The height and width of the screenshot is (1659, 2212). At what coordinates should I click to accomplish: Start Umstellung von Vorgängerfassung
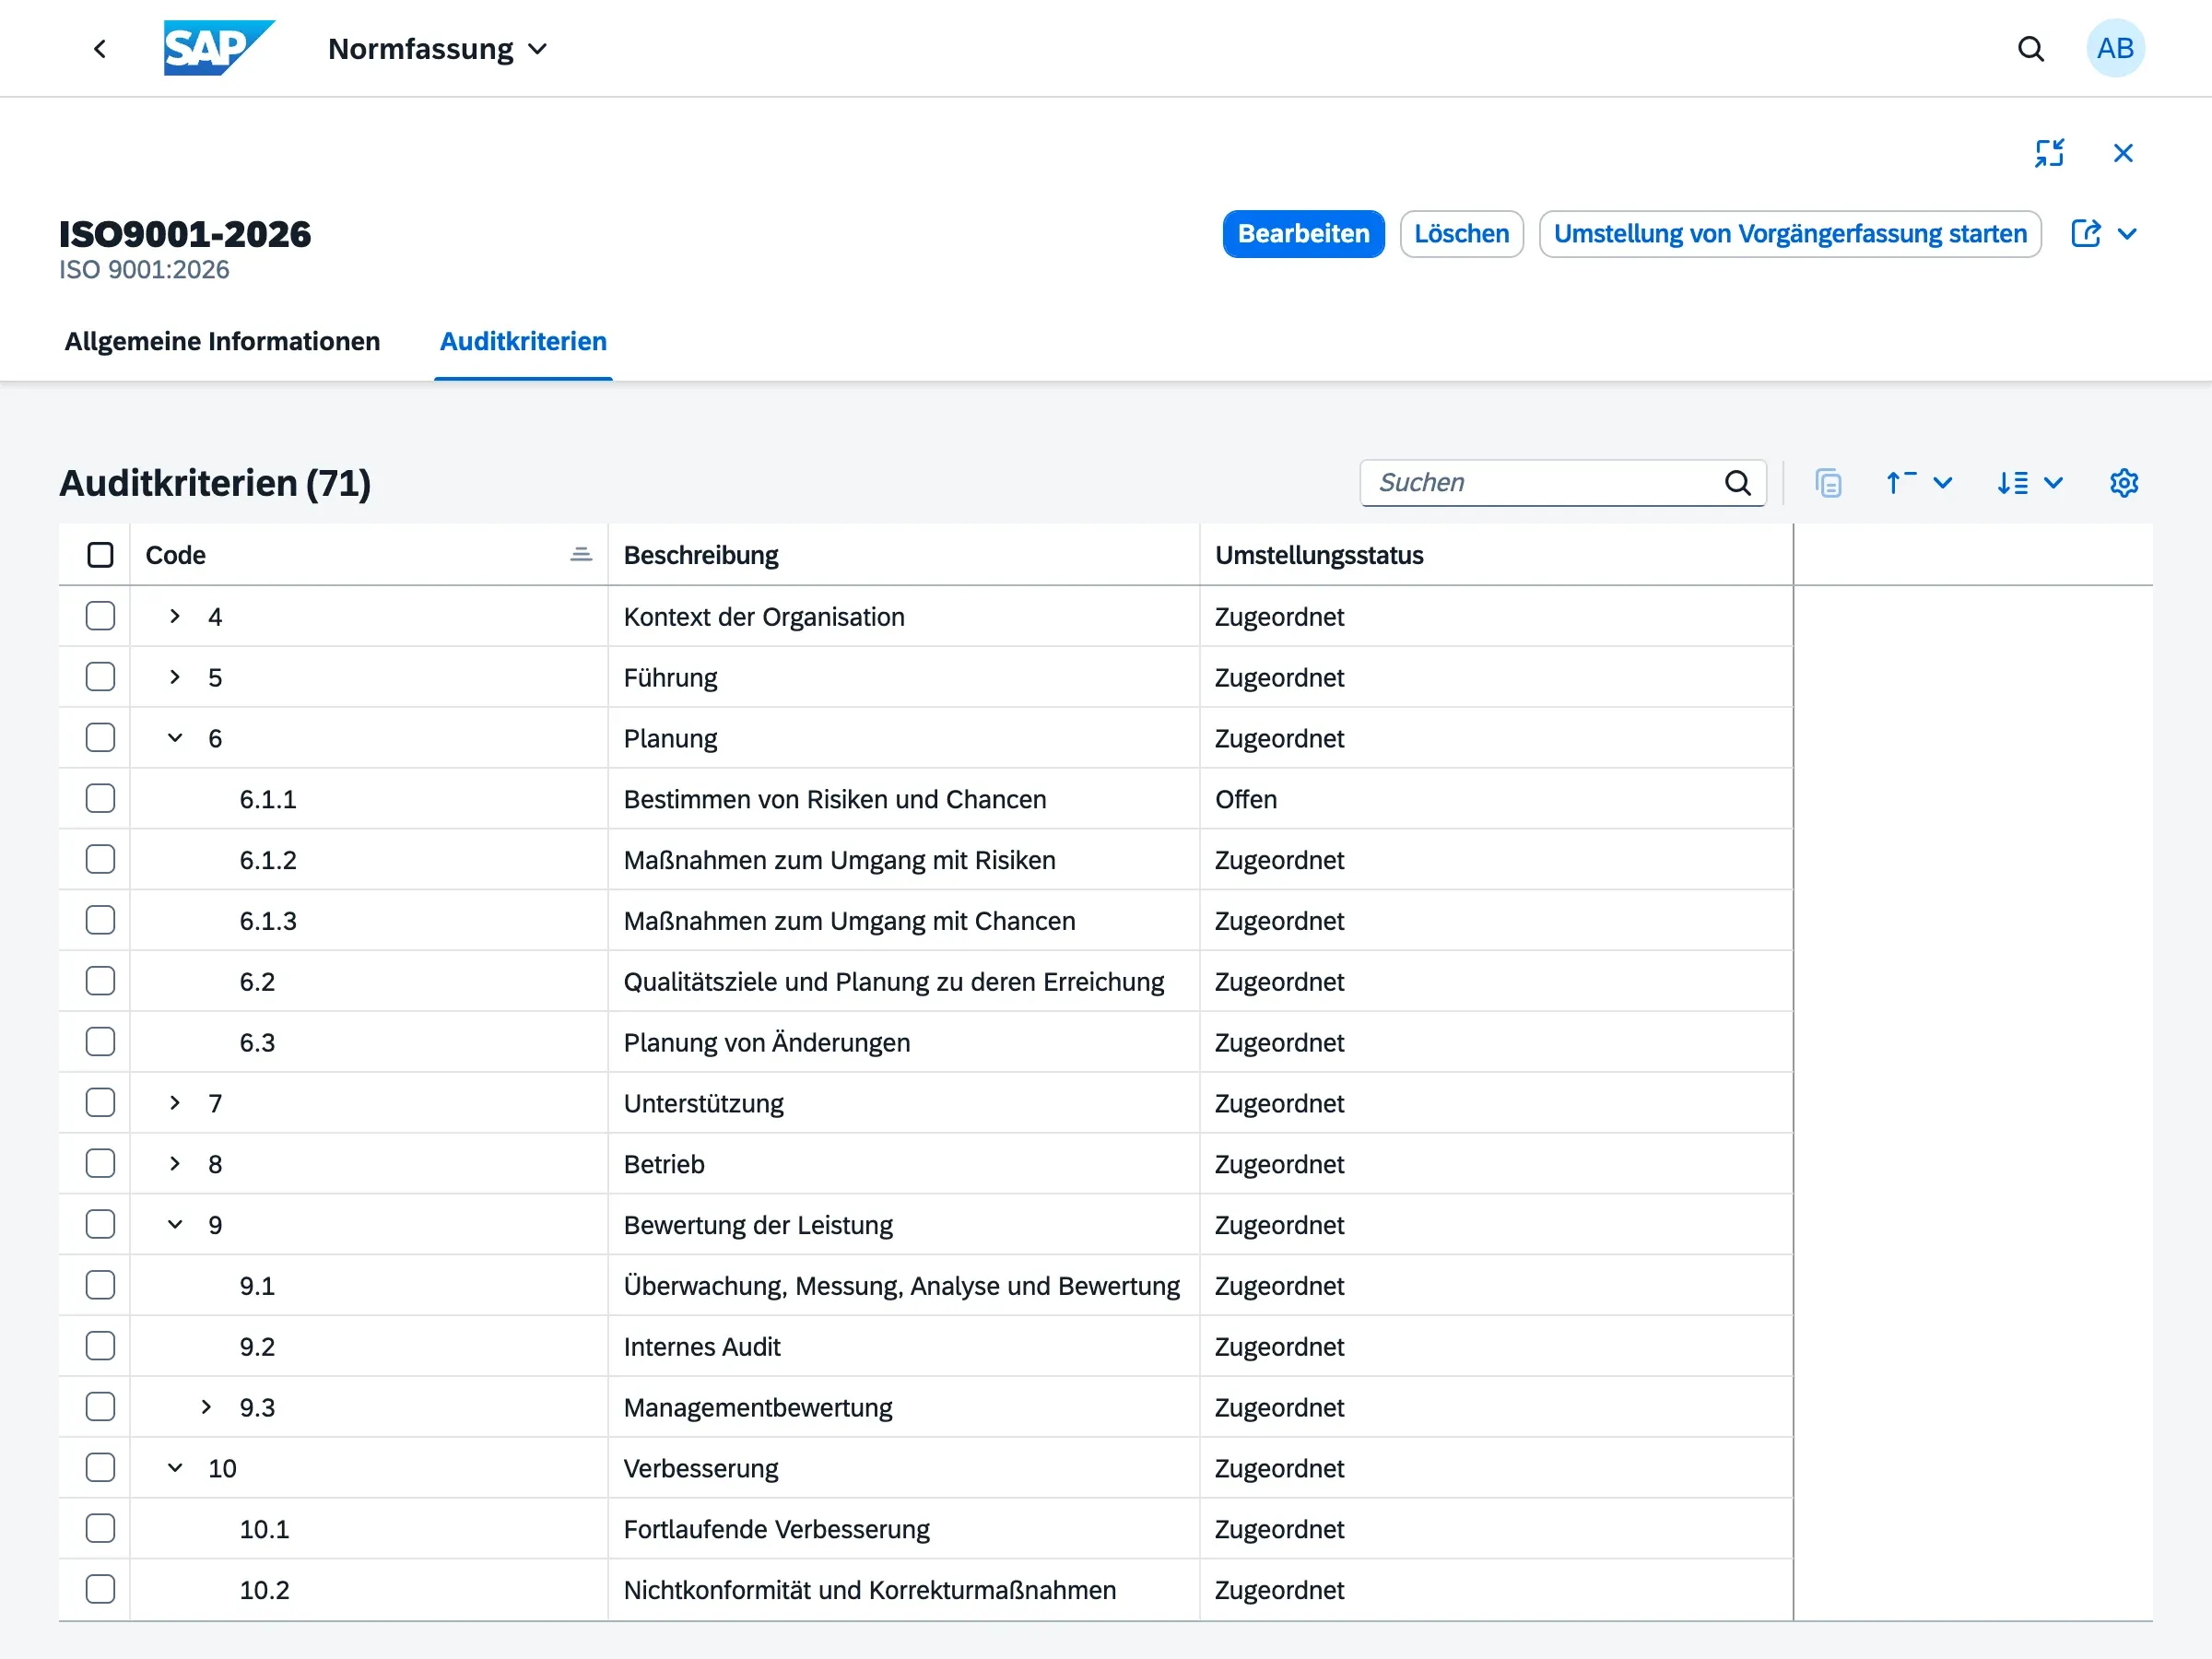tap(1789, 234)
